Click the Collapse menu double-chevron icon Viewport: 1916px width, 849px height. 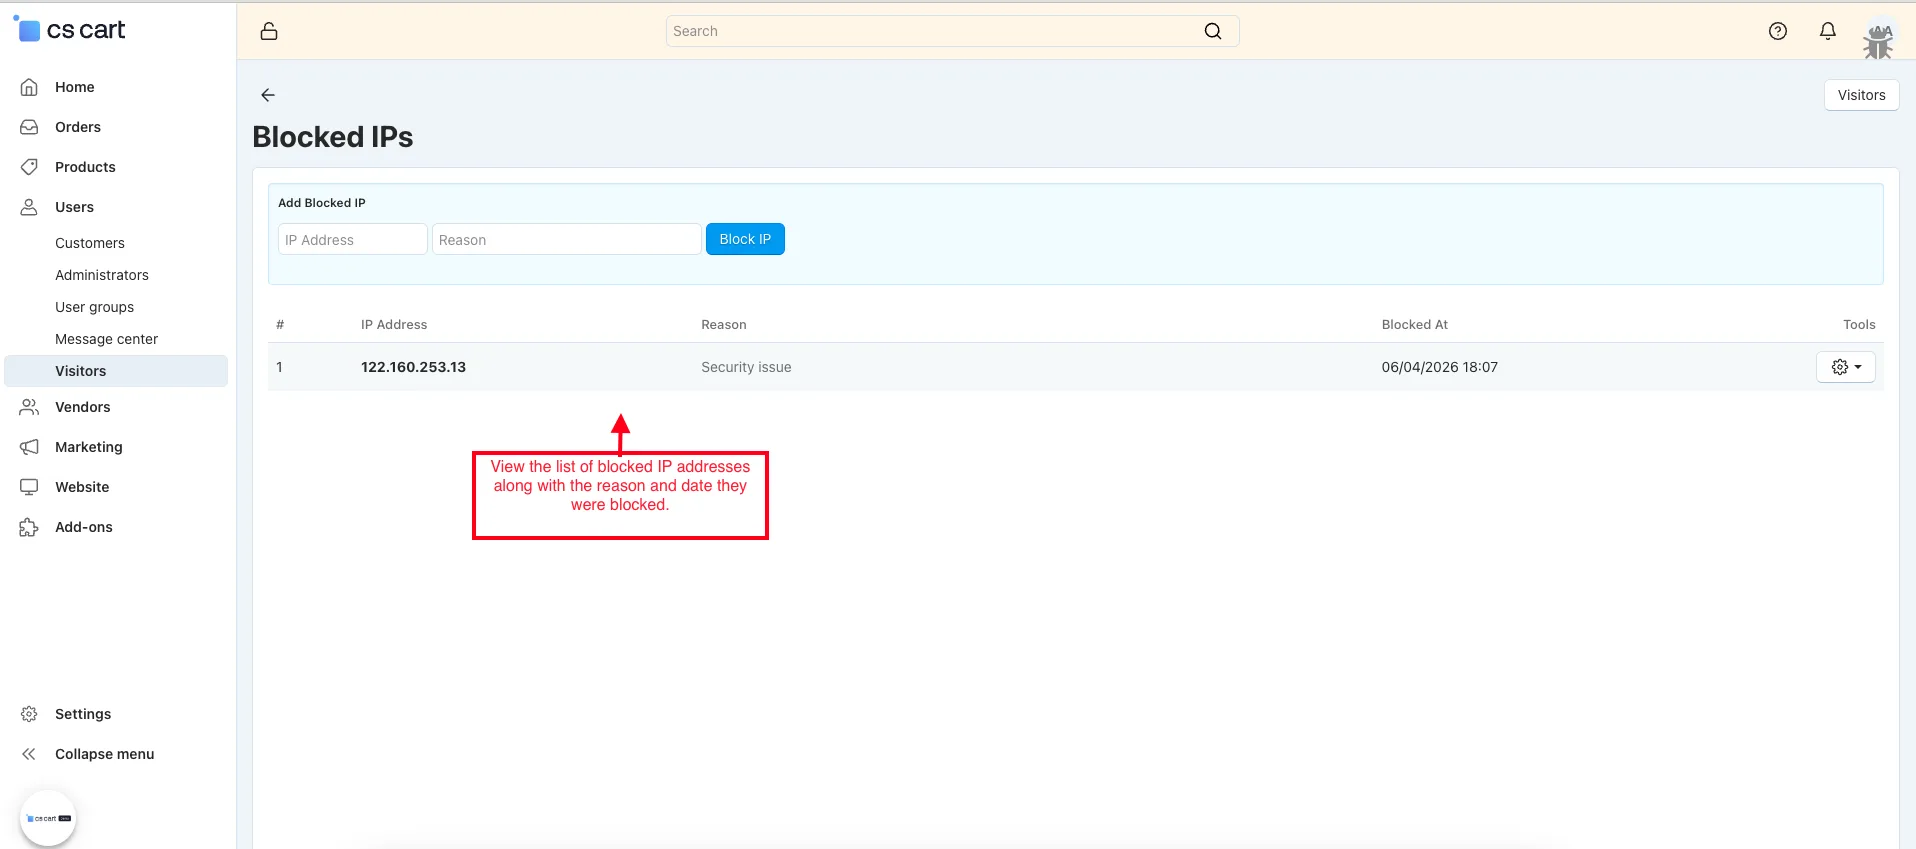click(x=29, y=754)
